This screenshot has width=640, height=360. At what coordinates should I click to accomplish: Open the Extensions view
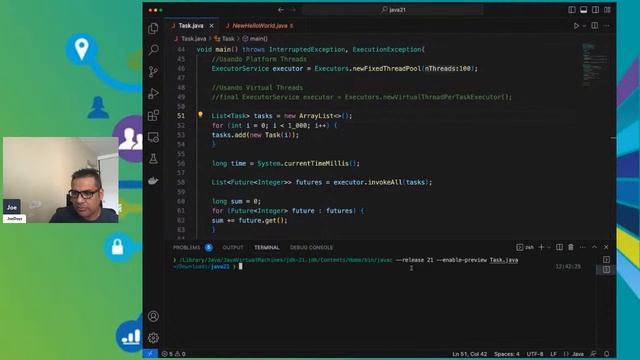tap(153, 116)
